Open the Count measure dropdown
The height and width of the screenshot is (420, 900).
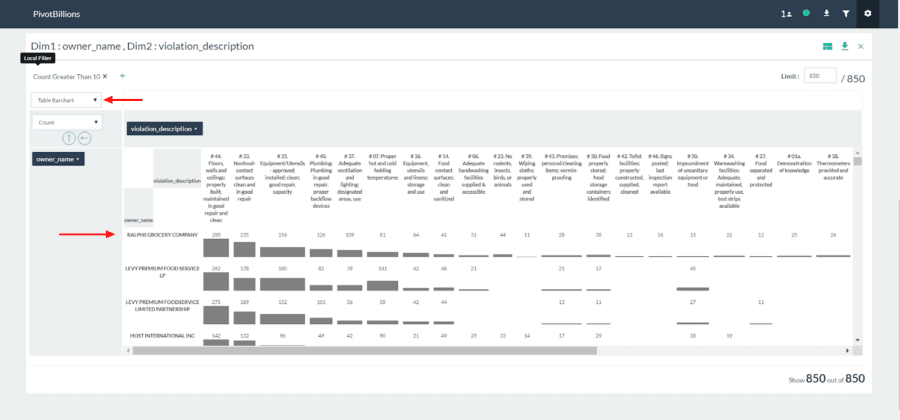[x=66, y=122]
